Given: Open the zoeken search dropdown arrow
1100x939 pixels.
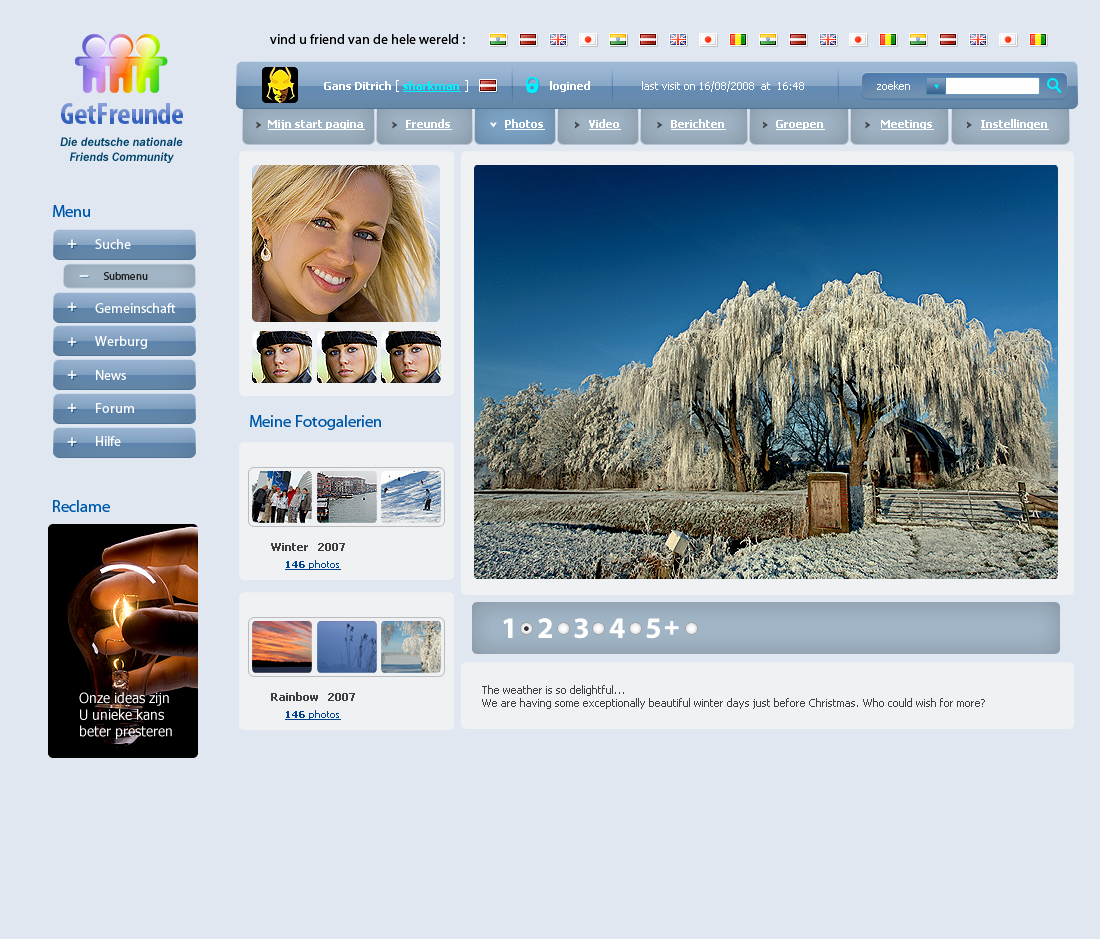Looking at the screenshot, I should pyautogui.click(x=935, y=87).
